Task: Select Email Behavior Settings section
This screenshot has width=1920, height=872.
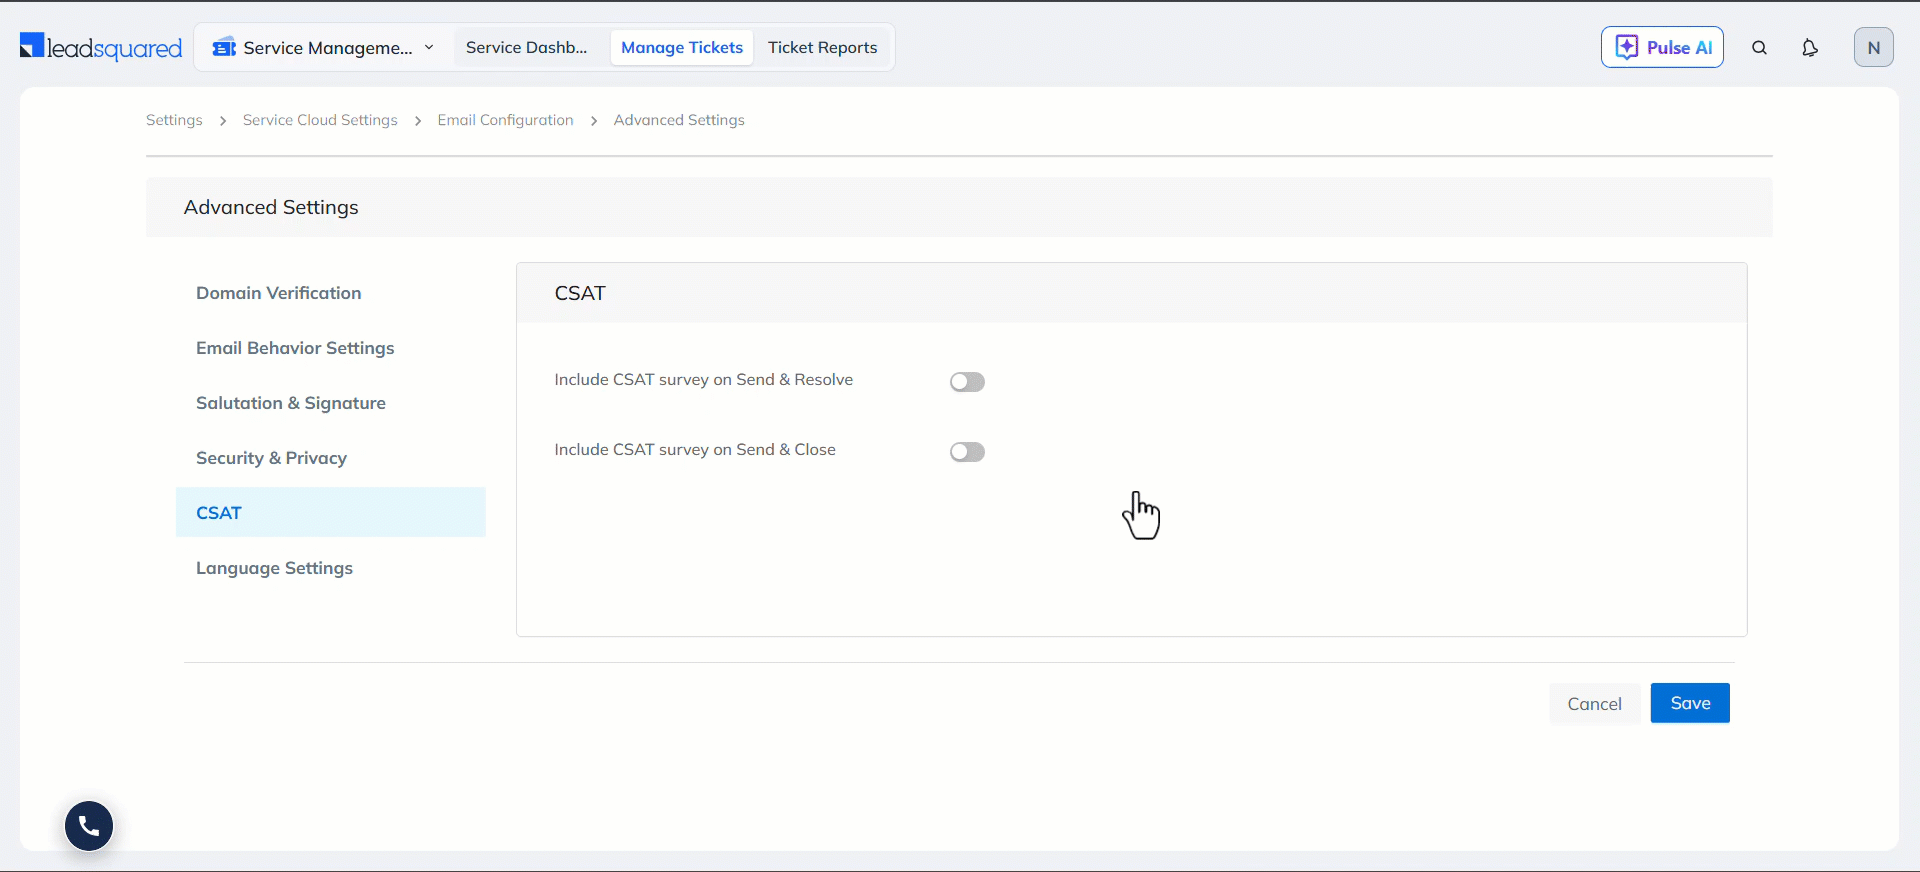Action: tap(331, 348)
